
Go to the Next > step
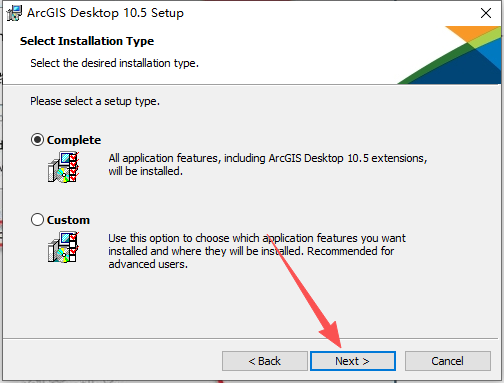(353, 361)
